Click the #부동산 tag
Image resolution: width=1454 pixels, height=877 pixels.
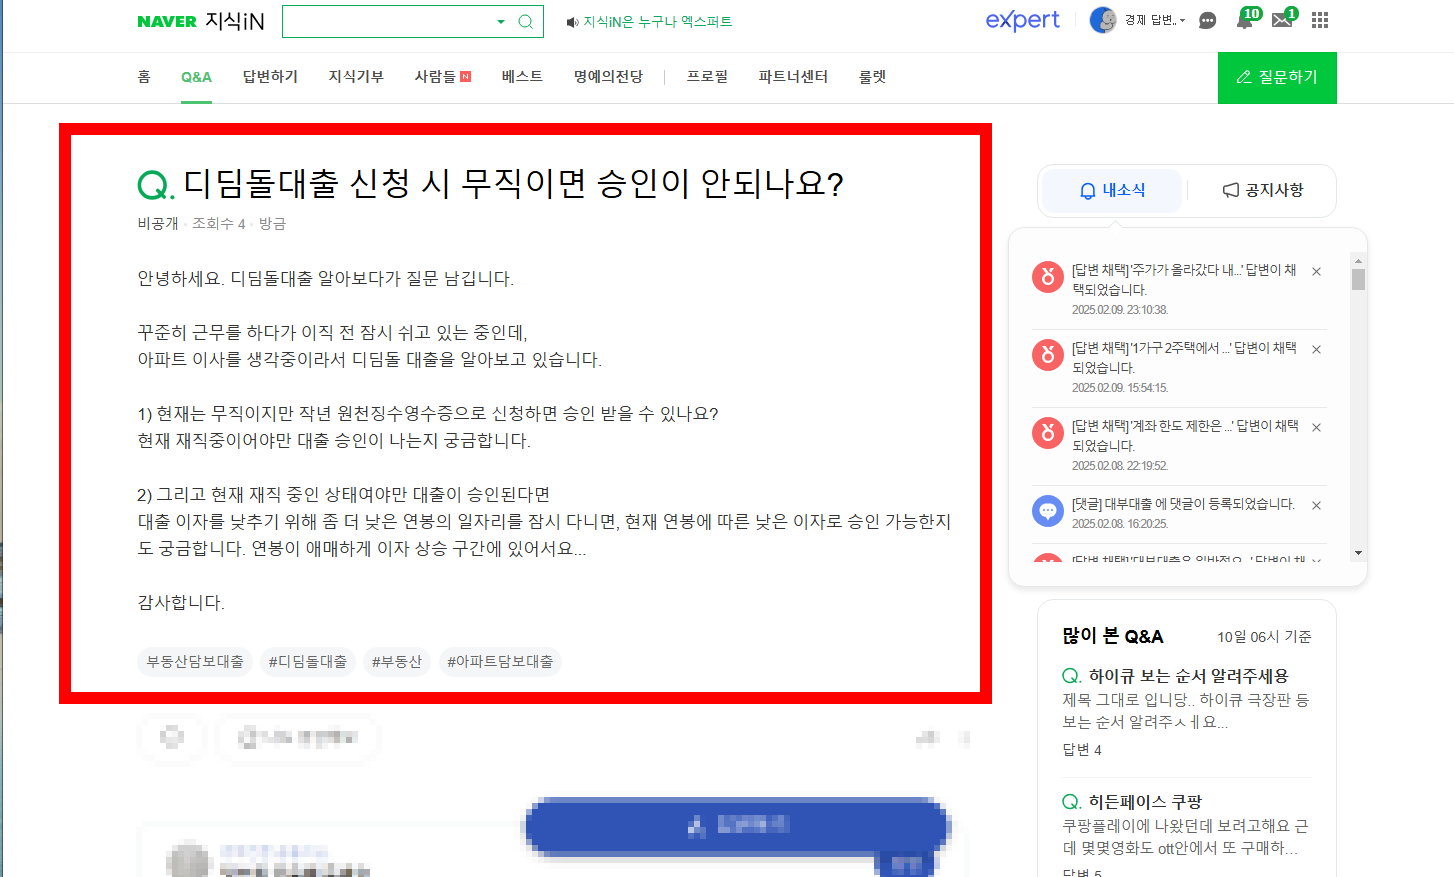click(x=396, y=662)
